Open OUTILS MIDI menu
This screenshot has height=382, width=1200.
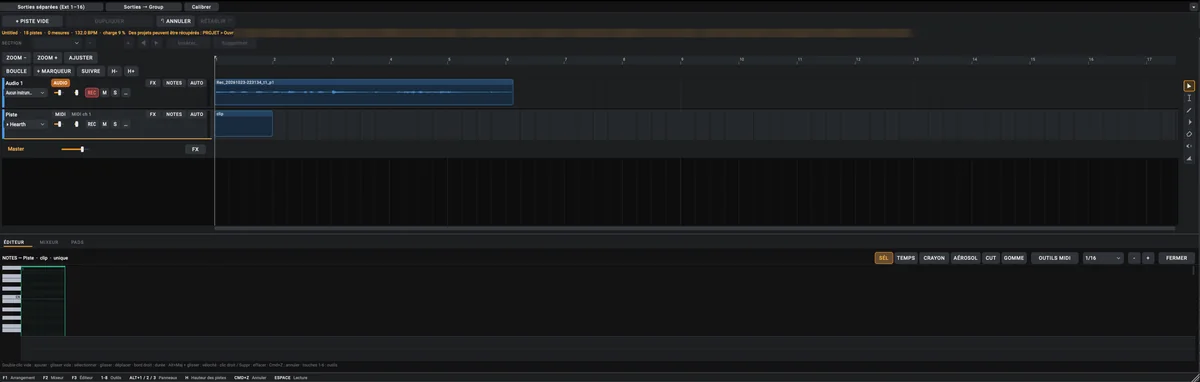(x=1054, y=258)
